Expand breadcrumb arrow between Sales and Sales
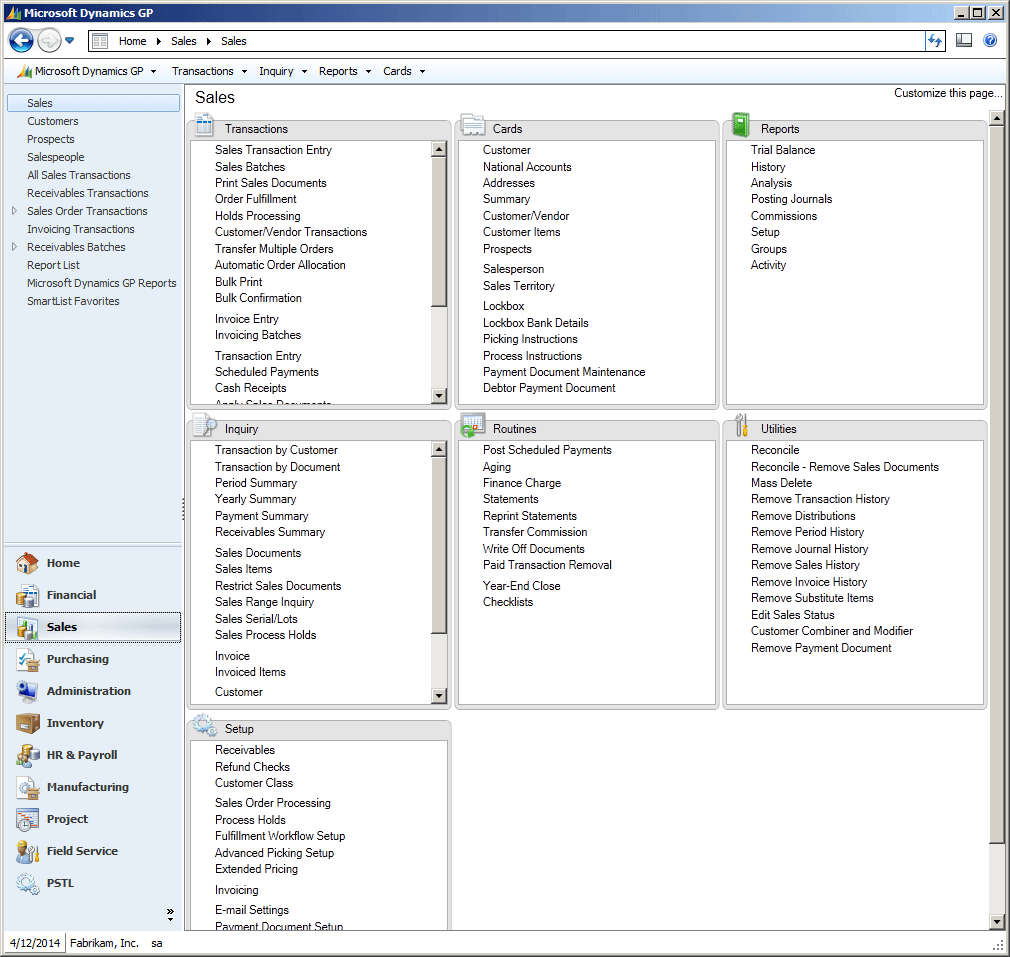 (209, 41)
